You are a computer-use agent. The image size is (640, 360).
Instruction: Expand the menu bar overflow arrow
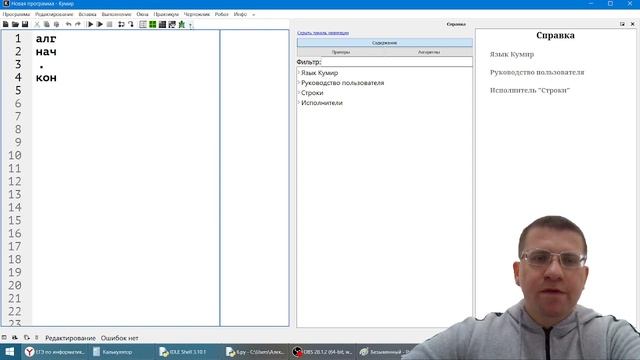click(253, 15)
